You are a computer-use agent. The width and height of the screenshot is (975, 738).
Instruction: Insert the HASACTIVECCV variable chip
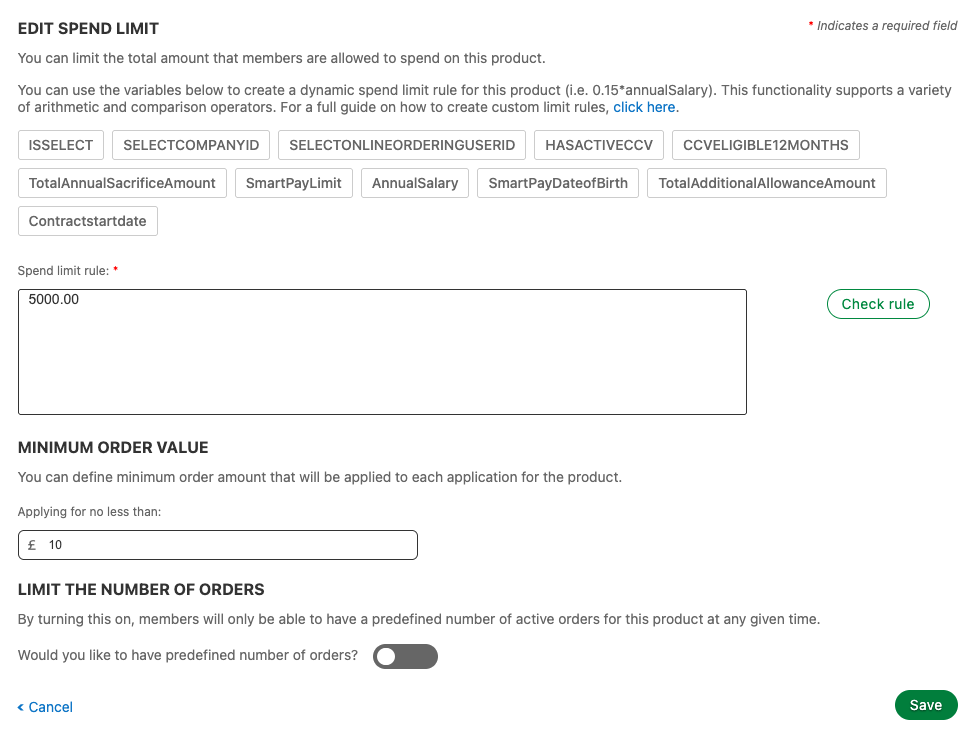(x=598, y=144)
